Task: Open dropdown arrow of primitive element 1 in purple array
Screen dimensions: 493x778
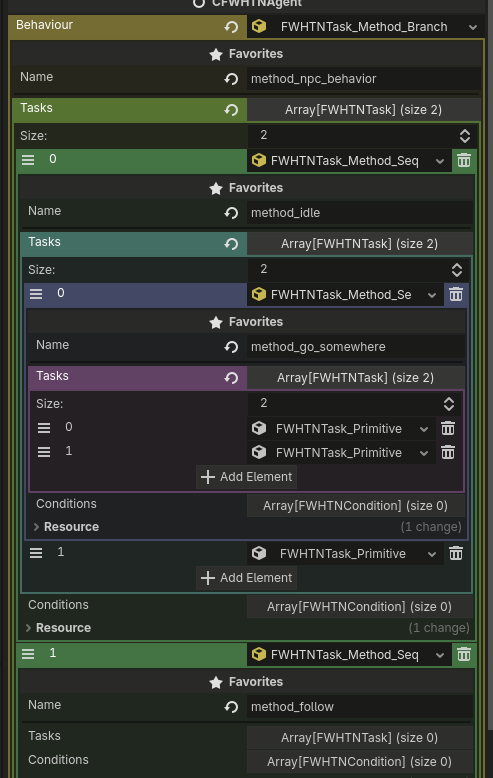Action: [424, 453]
